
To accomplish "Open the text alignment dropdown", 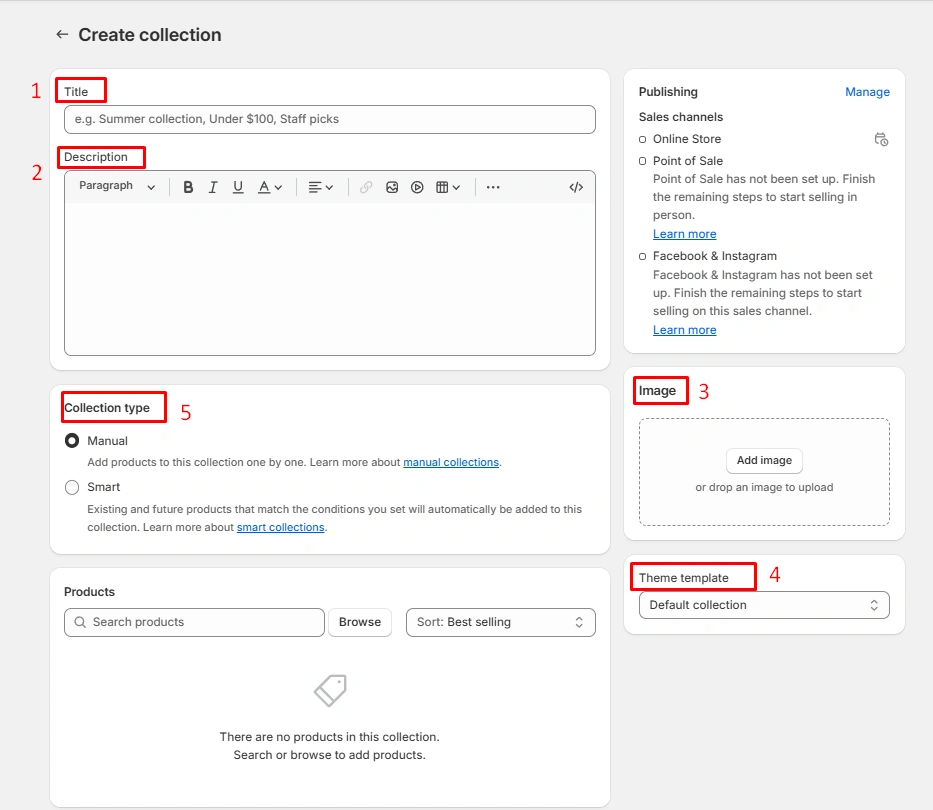I will [320, 186].
